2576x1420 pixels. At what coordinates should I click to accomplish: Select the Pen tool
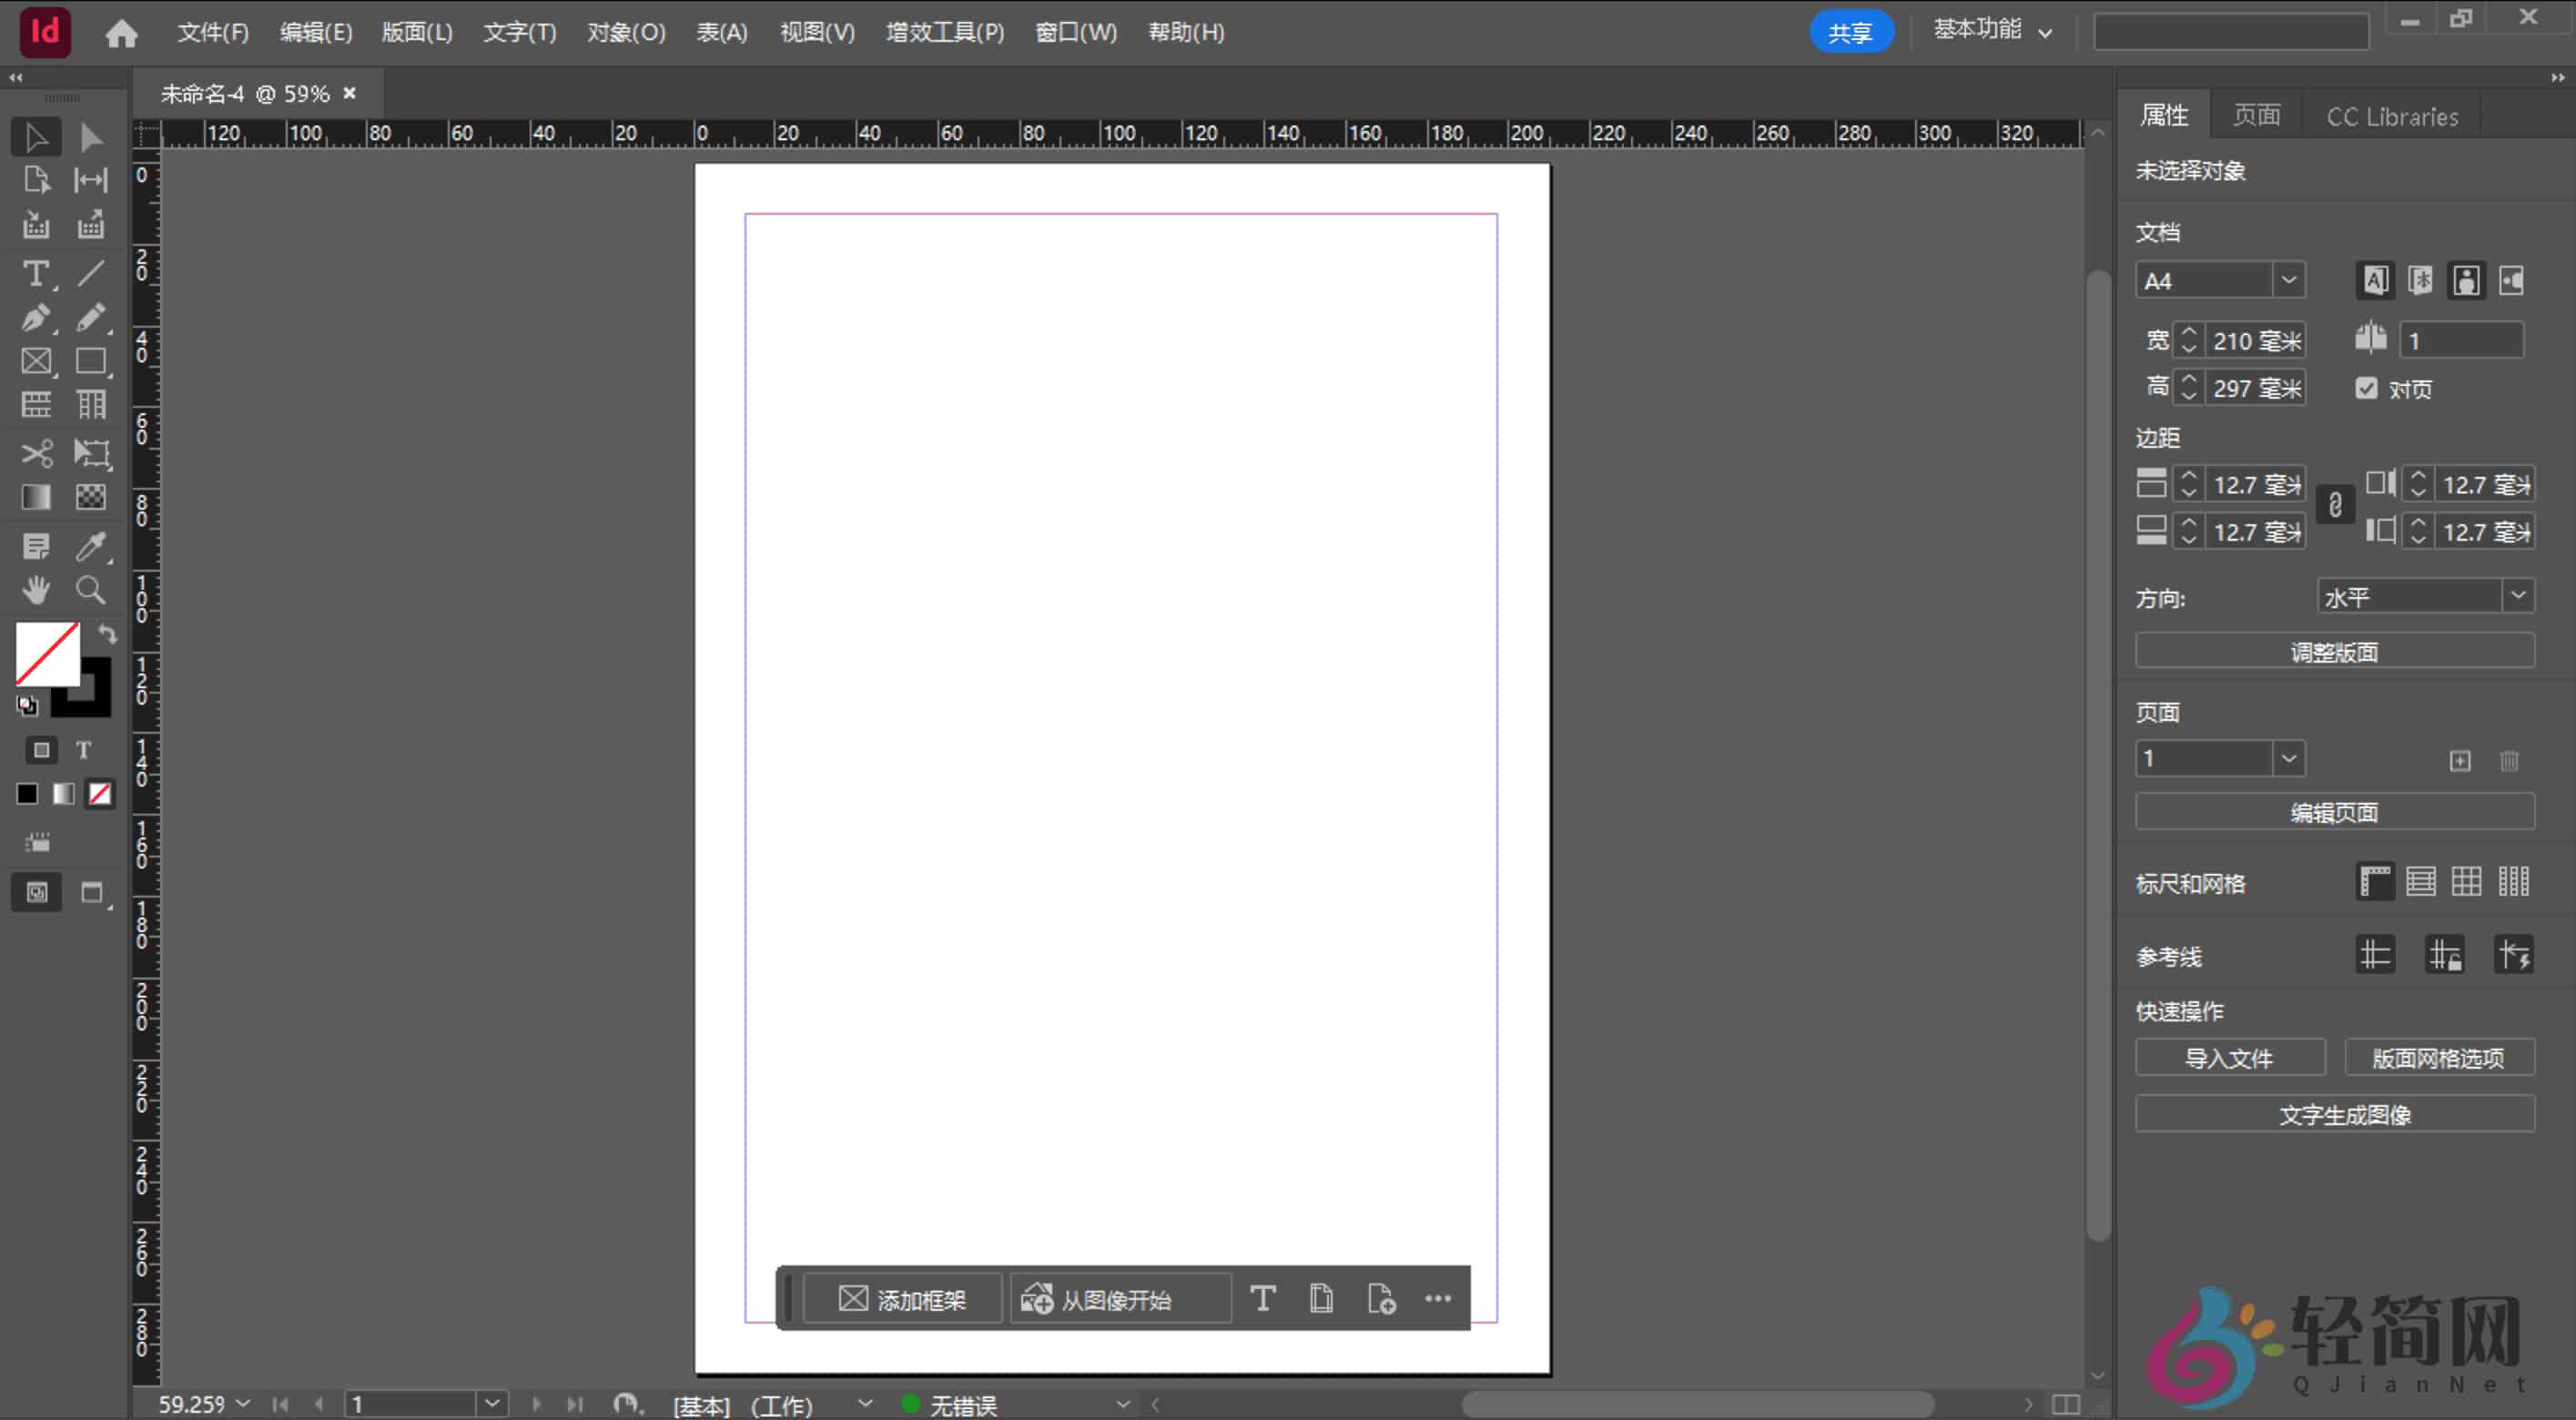click(36, 318)
